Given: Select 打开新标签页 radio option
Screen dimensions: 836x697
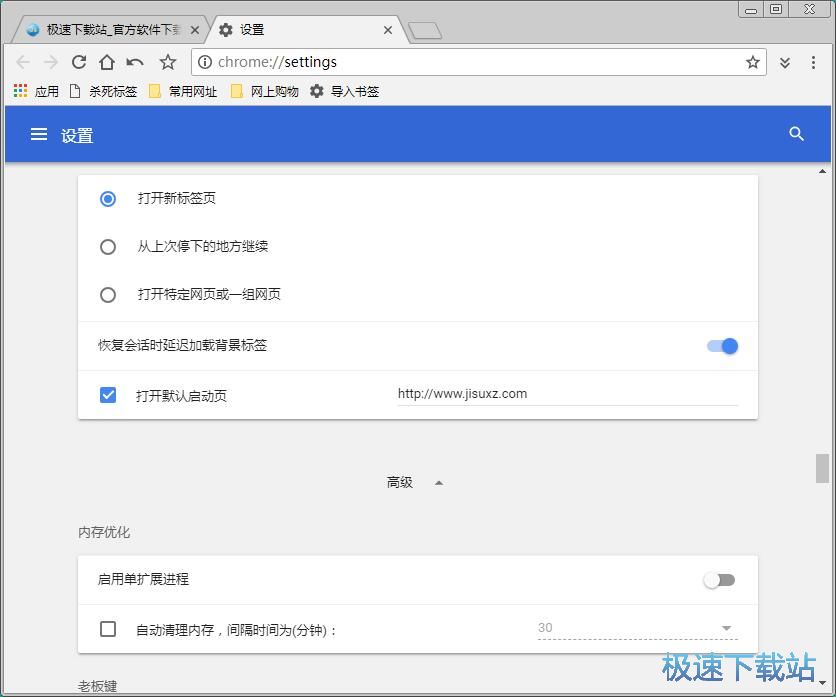Looking at the screenshot, I should (108, 199).
